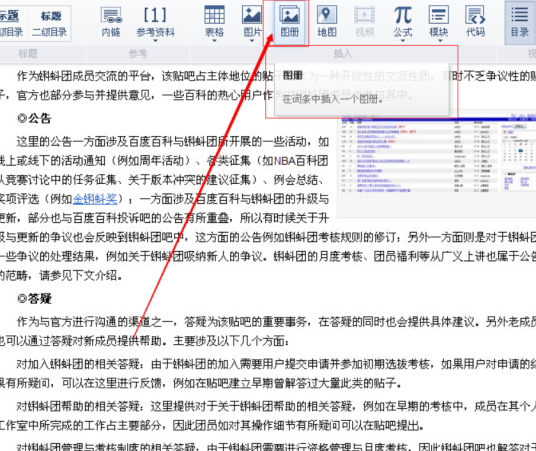The height and width of the screenshot is (451, 536).
Task: Apply the first-level 标题 heading style
Action: [11, 24]
